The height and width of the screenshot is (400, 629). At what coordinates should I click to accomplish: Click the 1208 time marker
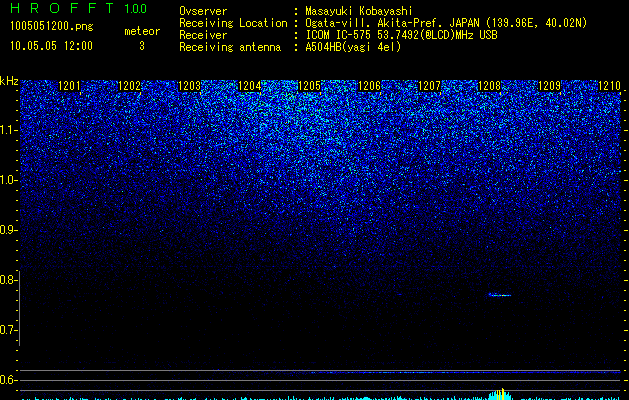point(489,86)
